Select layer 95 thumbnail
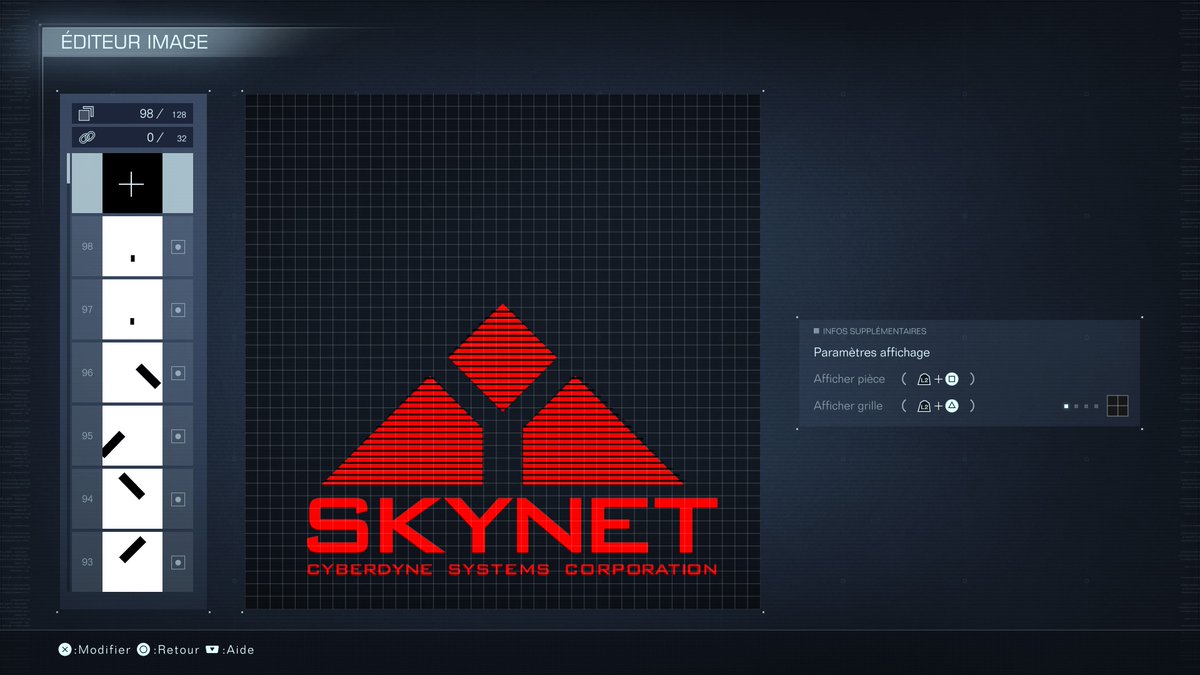 132,436
